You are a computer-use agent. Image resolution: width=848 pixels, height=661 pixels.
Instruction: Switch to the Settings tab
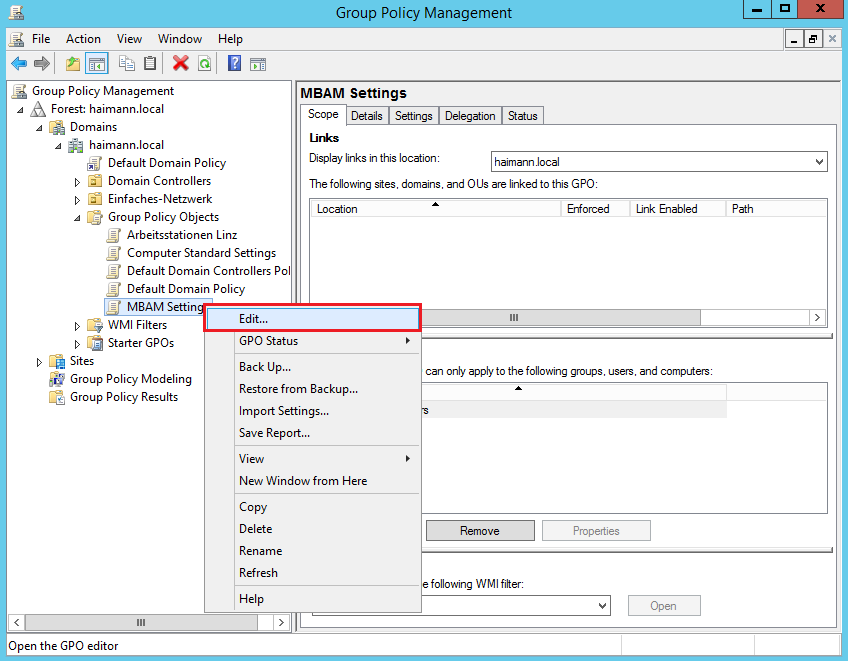pyautogui.click(x=414, y=116)
